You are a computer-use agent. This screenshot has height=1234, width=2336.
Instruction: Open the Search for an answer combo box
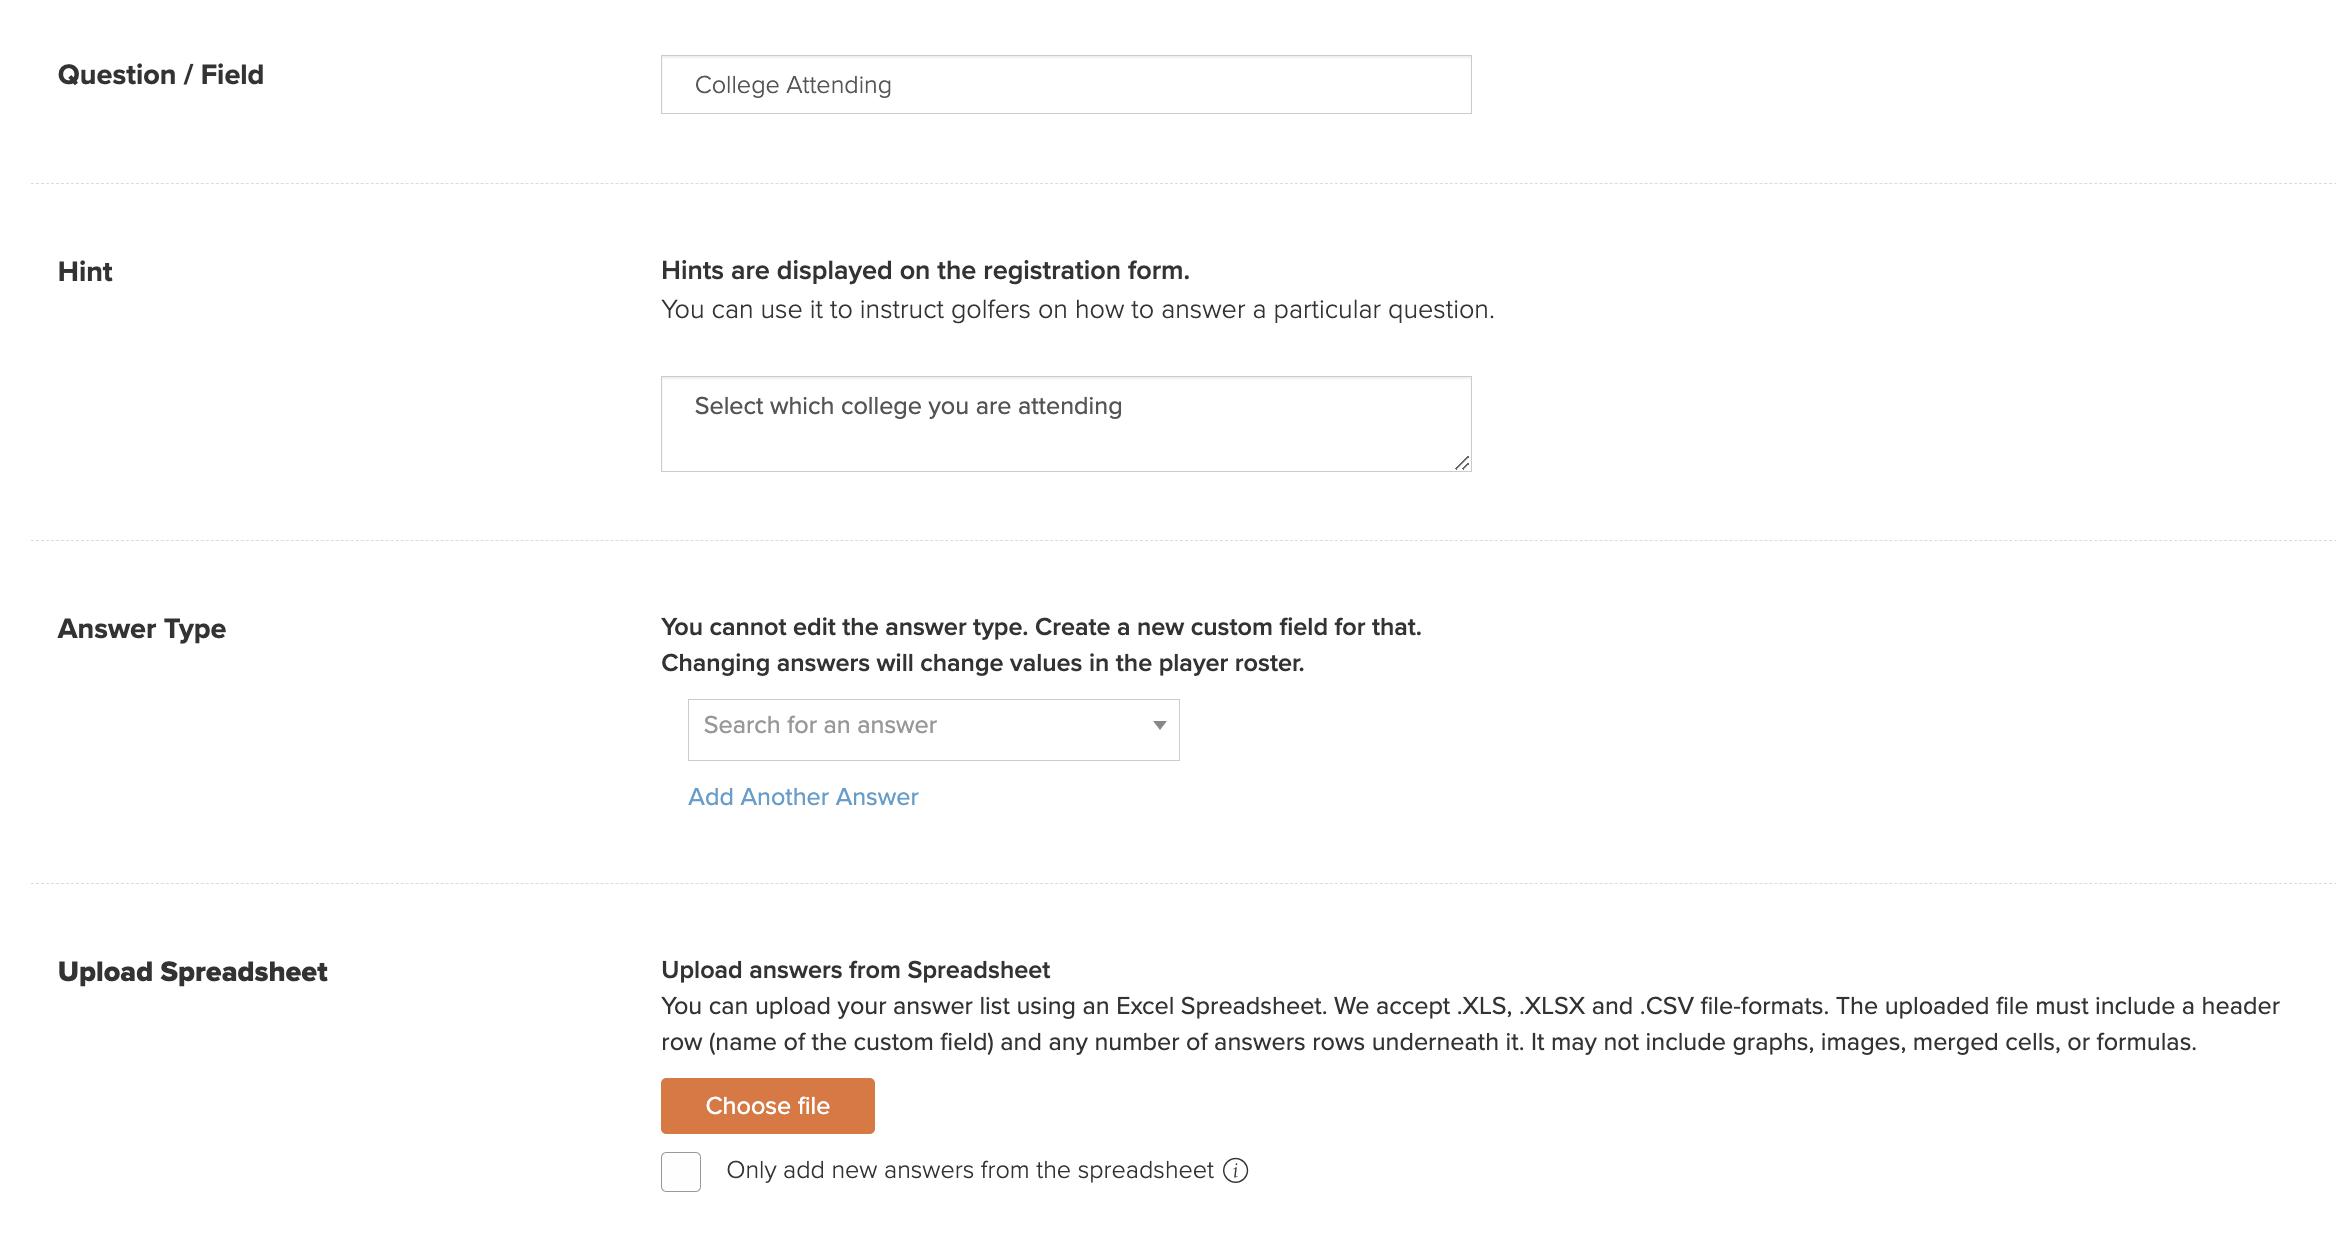click(933, 729)
